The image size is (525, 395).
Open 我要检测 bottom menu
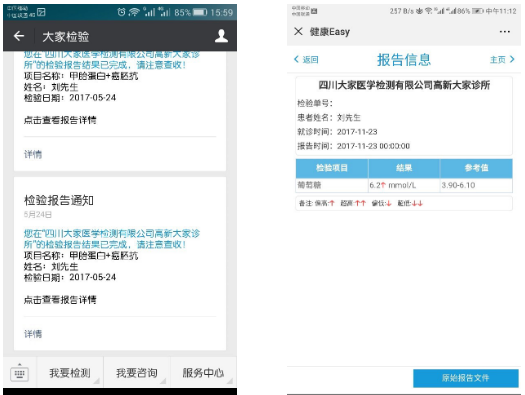pyautogui.click(x=70, y=373)
